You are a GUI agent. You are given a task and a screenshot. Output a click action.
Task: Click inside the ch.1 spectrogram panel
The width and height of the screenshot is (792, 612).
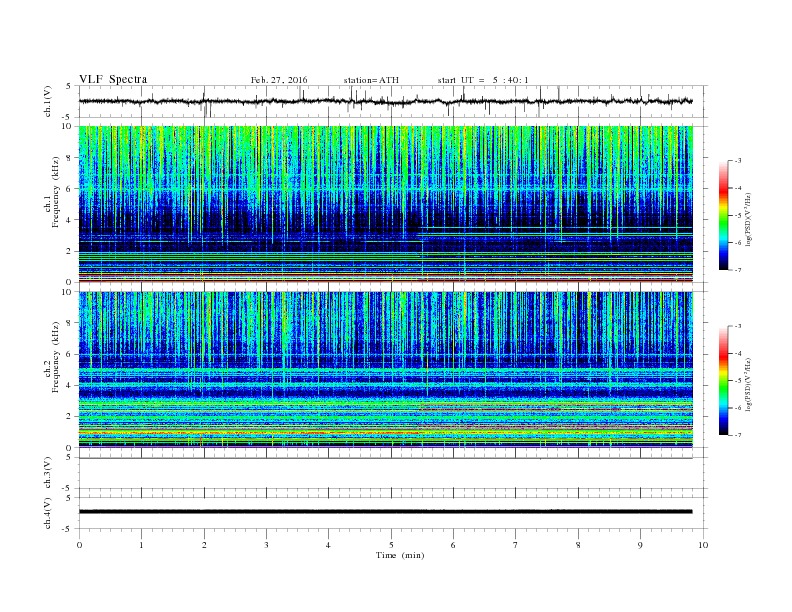[385, 204]
